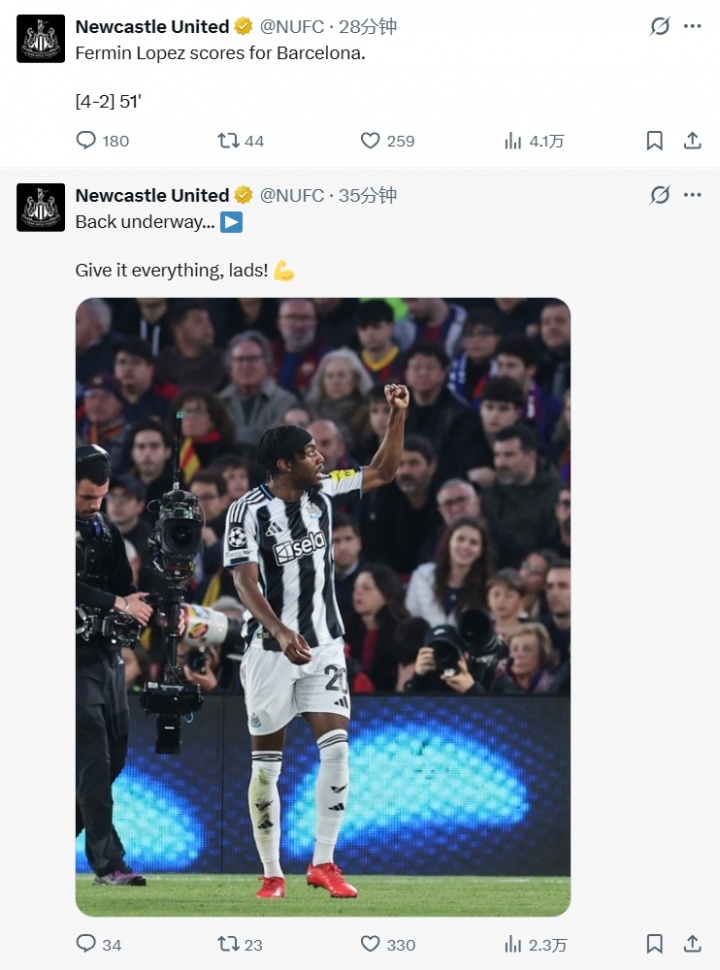Like the Fermin Lopez goal tweet
Viewport: 720px width, 970px height.
click(x=371, y=141)
